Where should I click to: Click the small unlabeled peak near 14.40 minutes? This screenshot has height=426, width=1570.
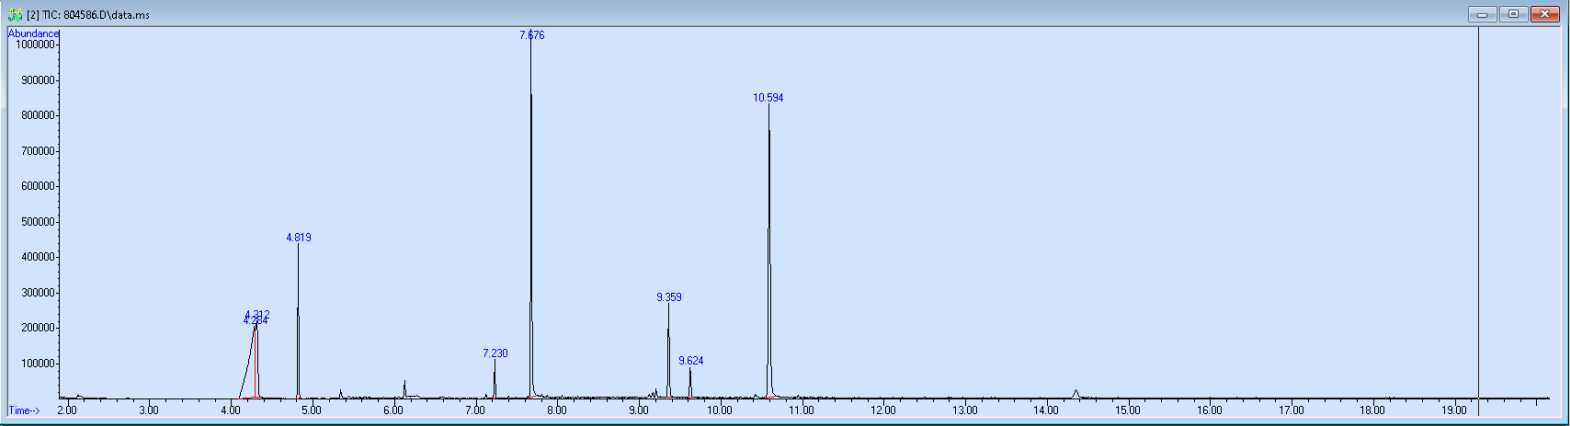[x=1076, y=394]
